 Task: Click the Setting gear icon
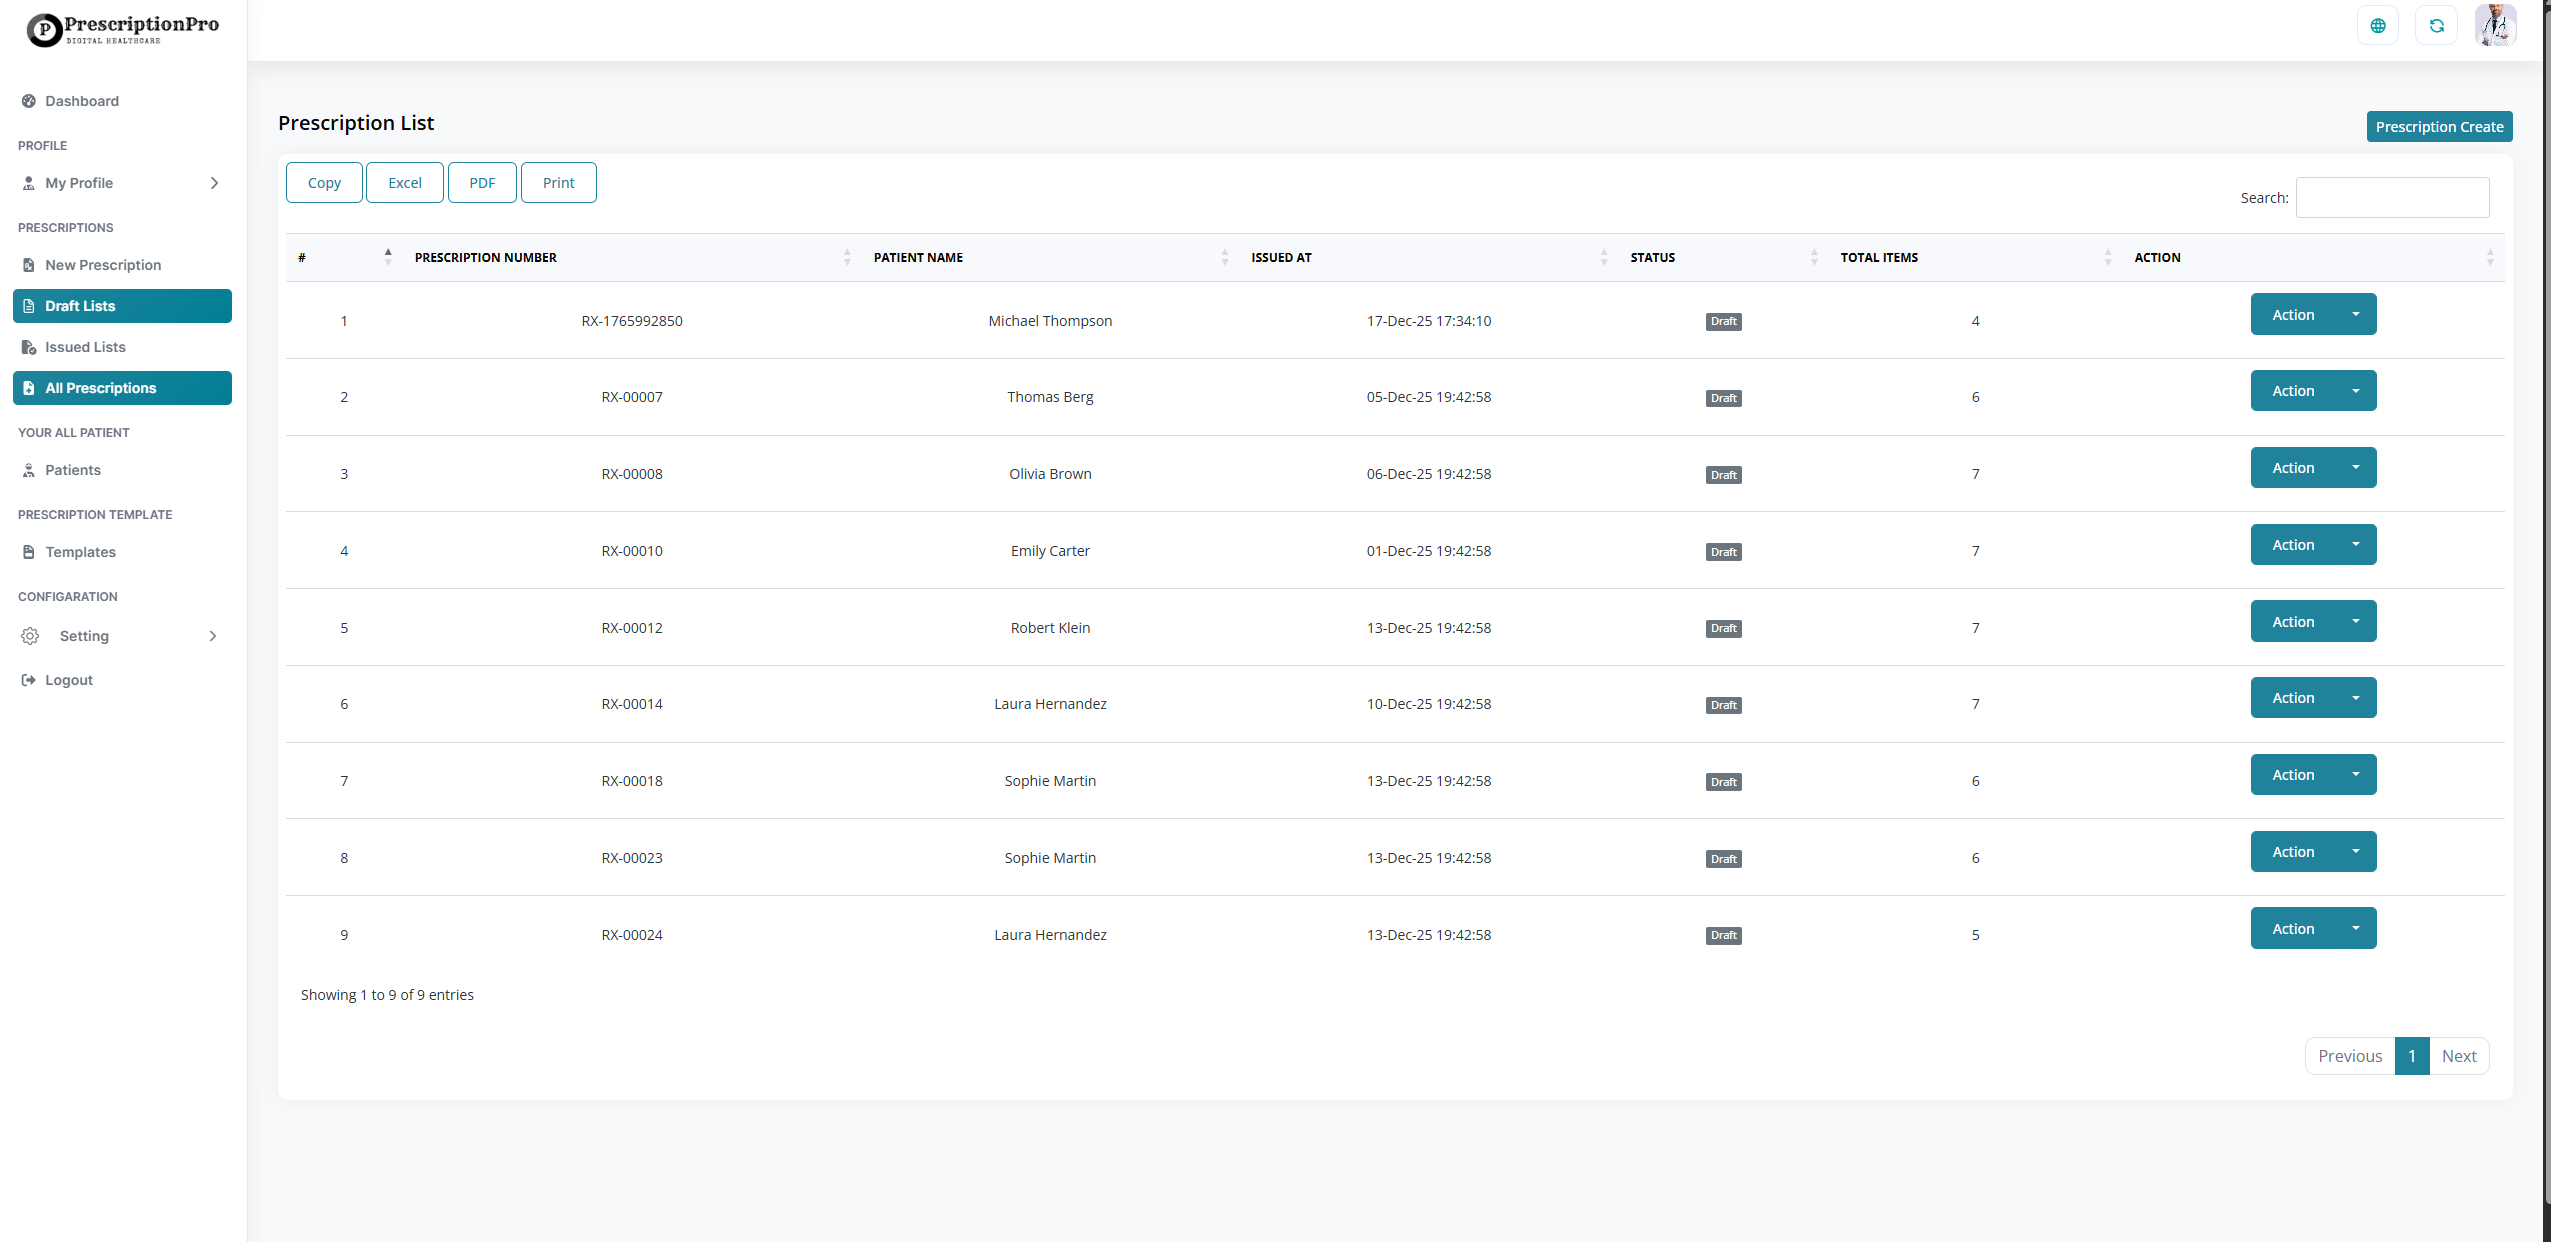(x=30, y=636)
